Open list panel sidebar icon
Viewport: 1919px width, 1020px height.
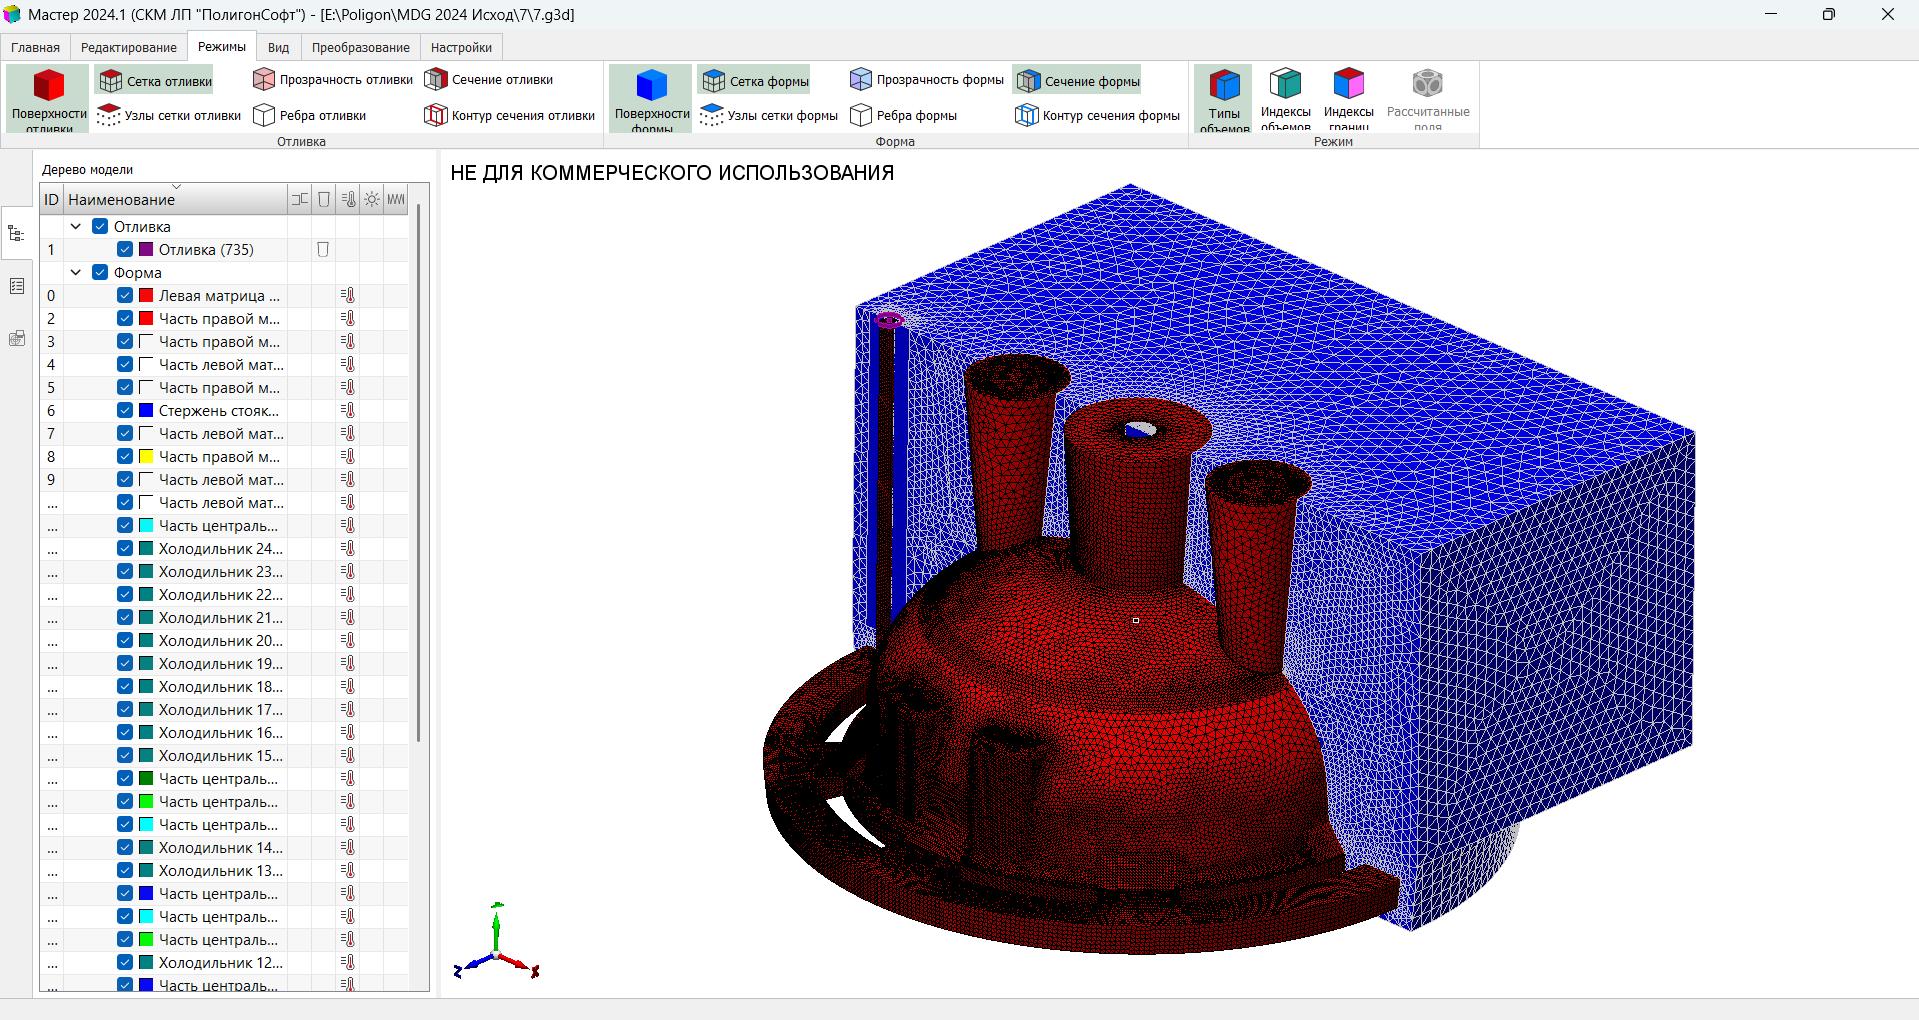pyautogui.click(x=16, y=286)
